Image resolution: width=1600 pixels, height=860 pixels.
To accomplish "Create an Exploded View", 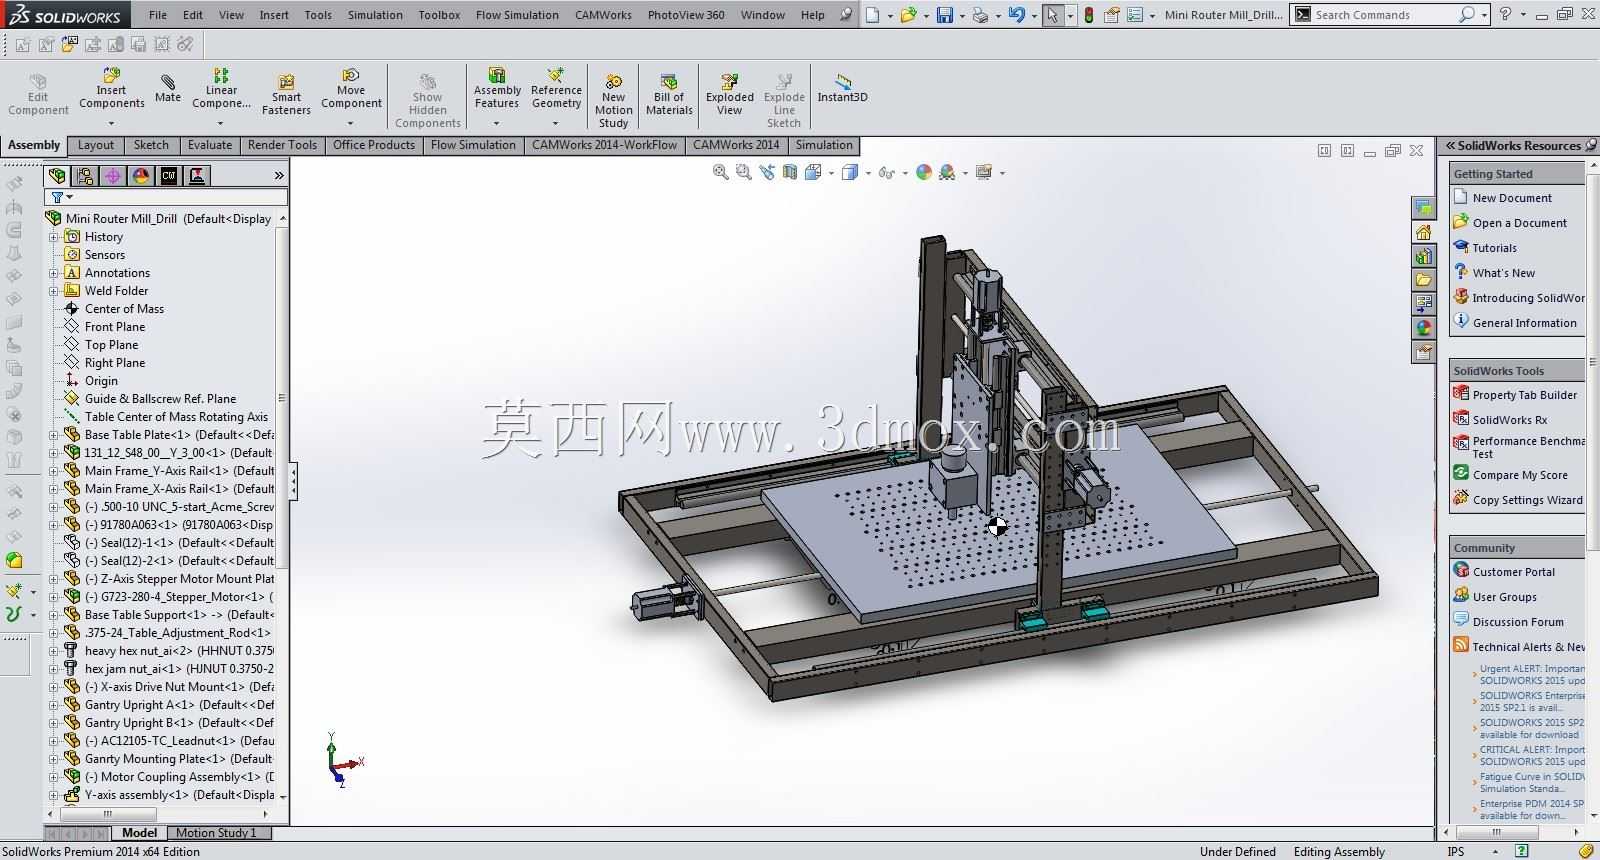I will [730, 95].
